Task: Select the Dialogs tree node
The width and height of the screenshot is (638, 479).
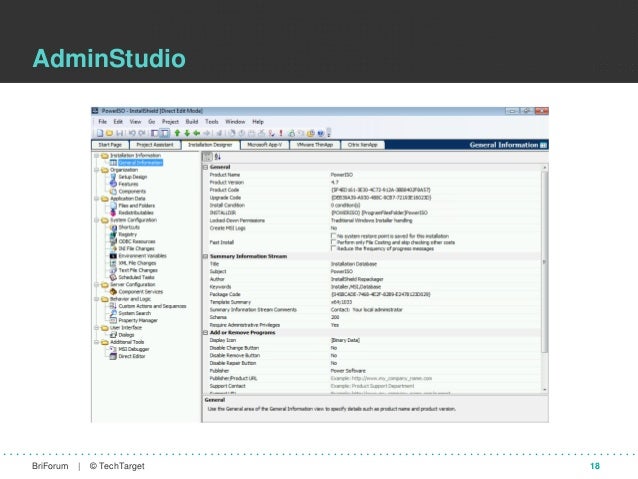Action: pyautogui.click(x=126, y=335)
